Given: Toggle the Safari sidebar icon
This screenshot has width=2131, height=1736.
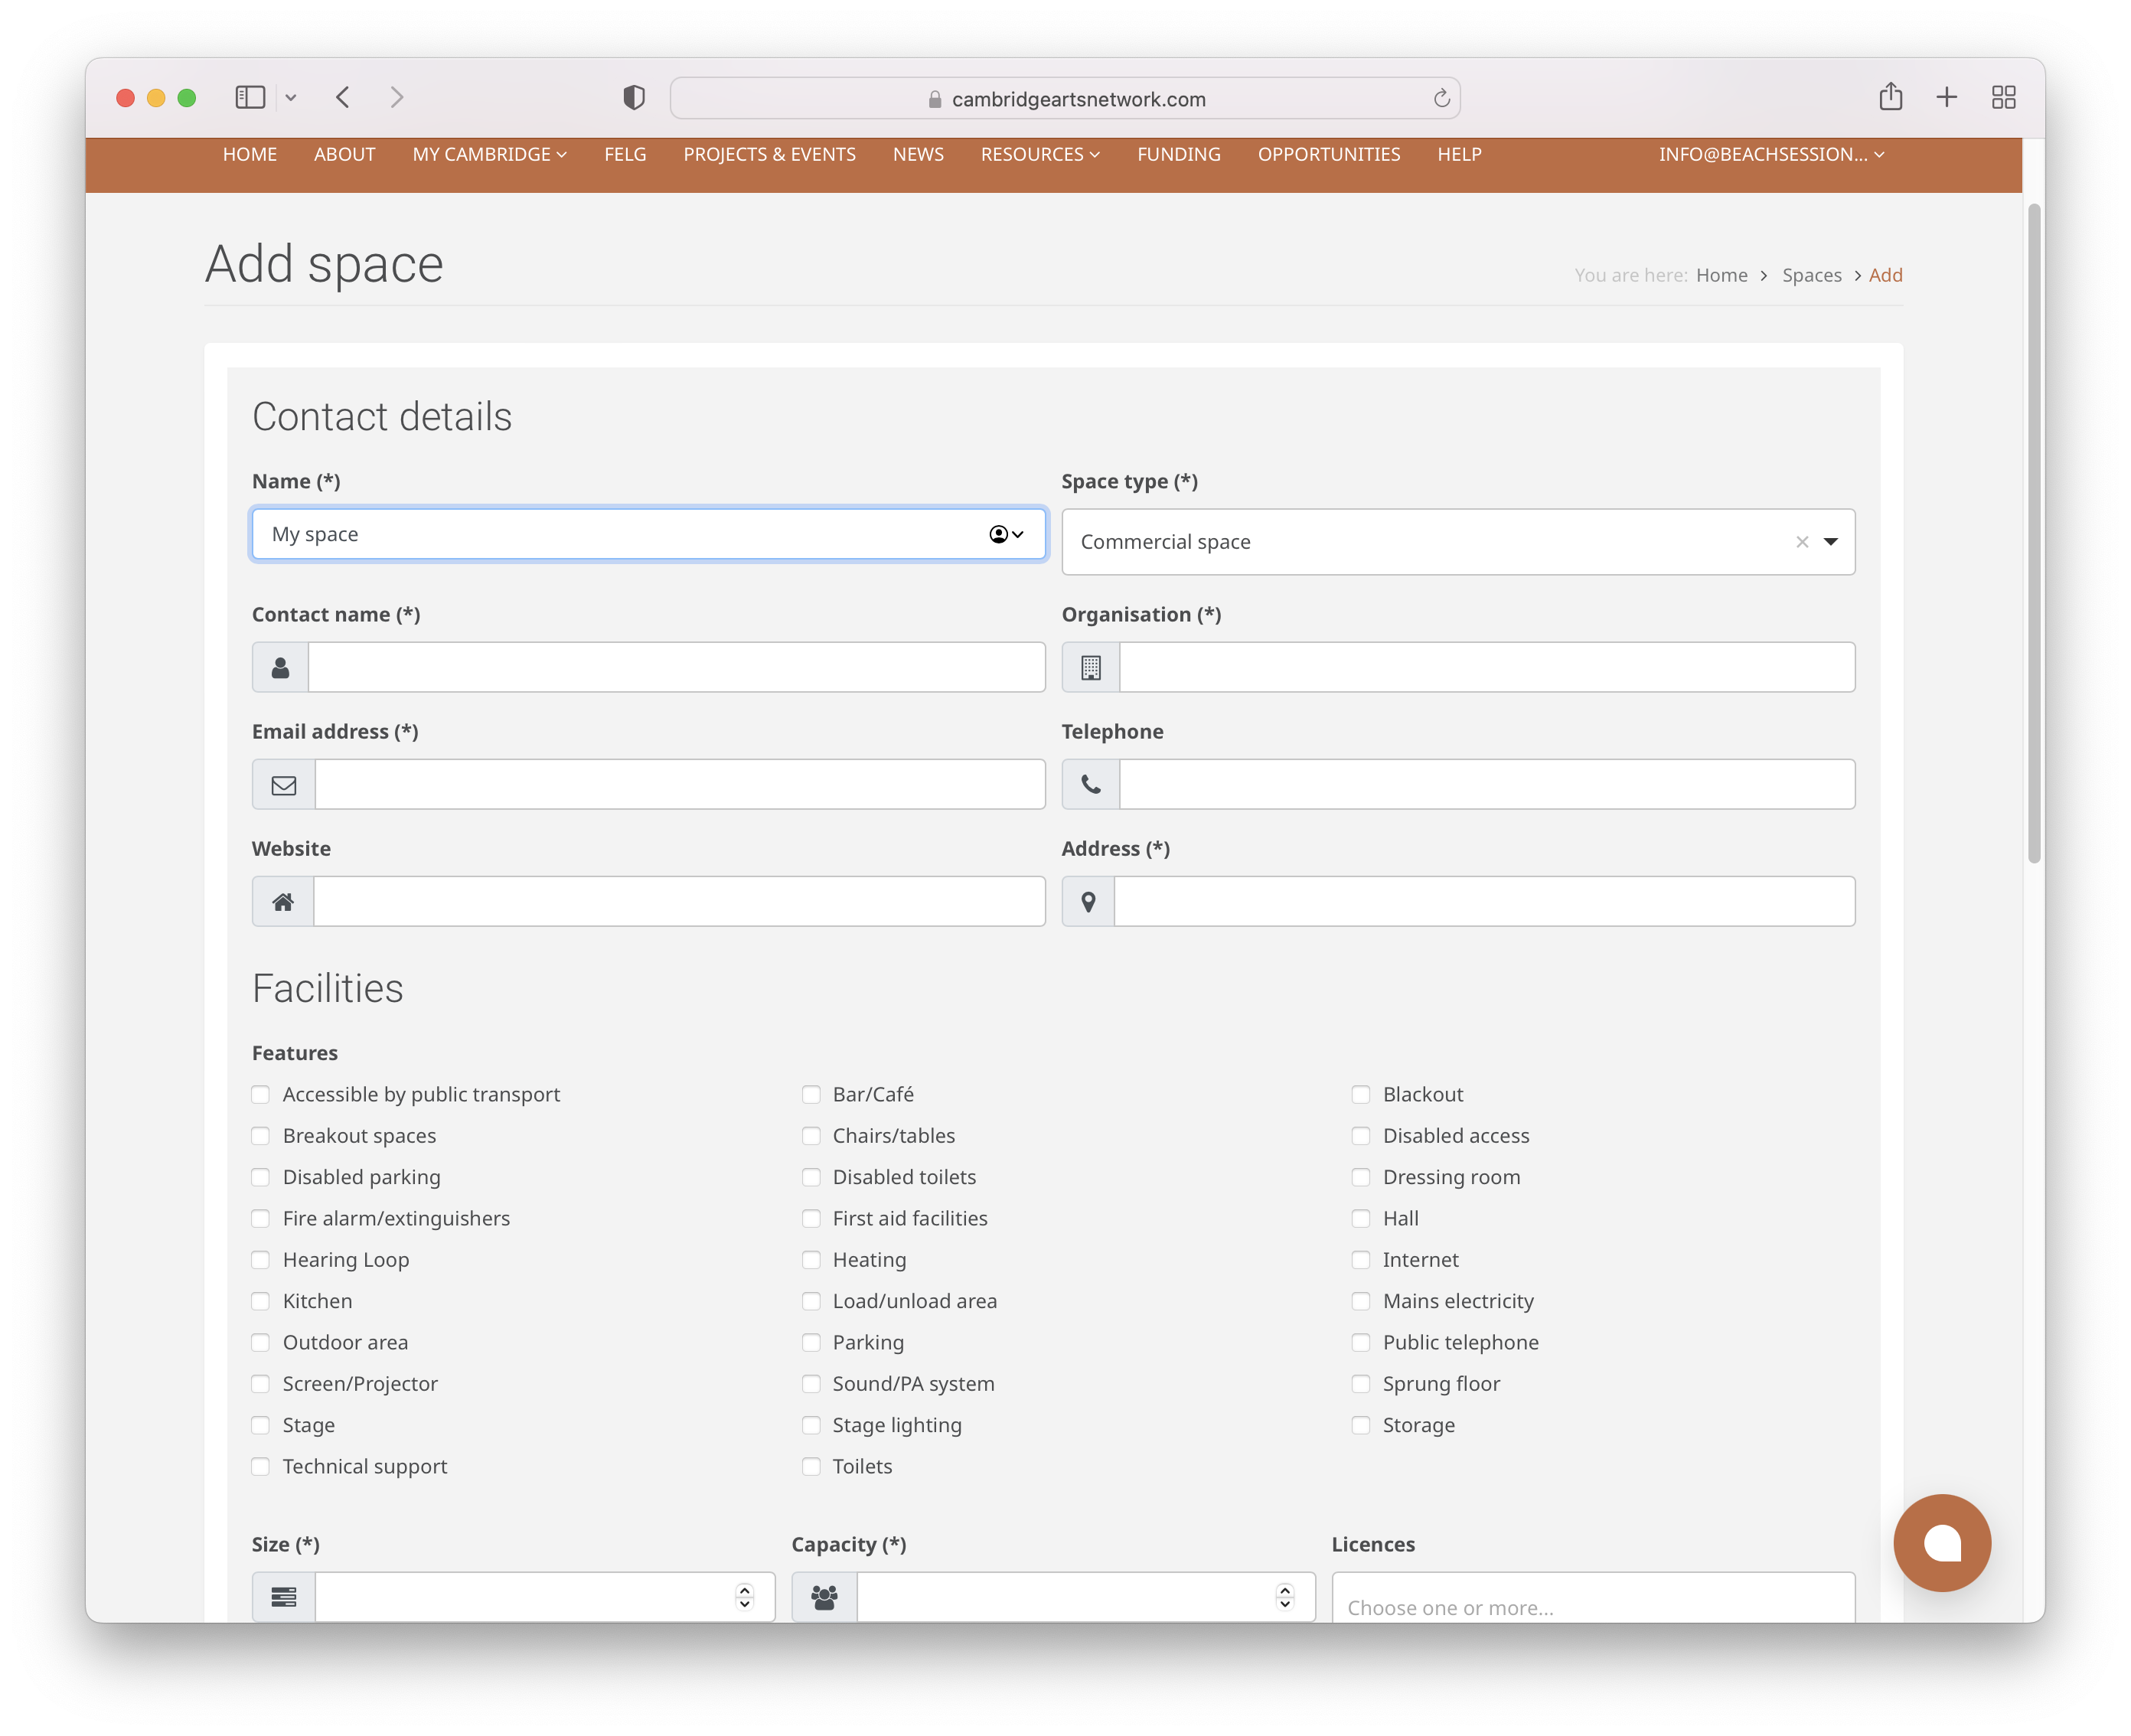Looking at the screenshot, I should click(x=250, y=97).
